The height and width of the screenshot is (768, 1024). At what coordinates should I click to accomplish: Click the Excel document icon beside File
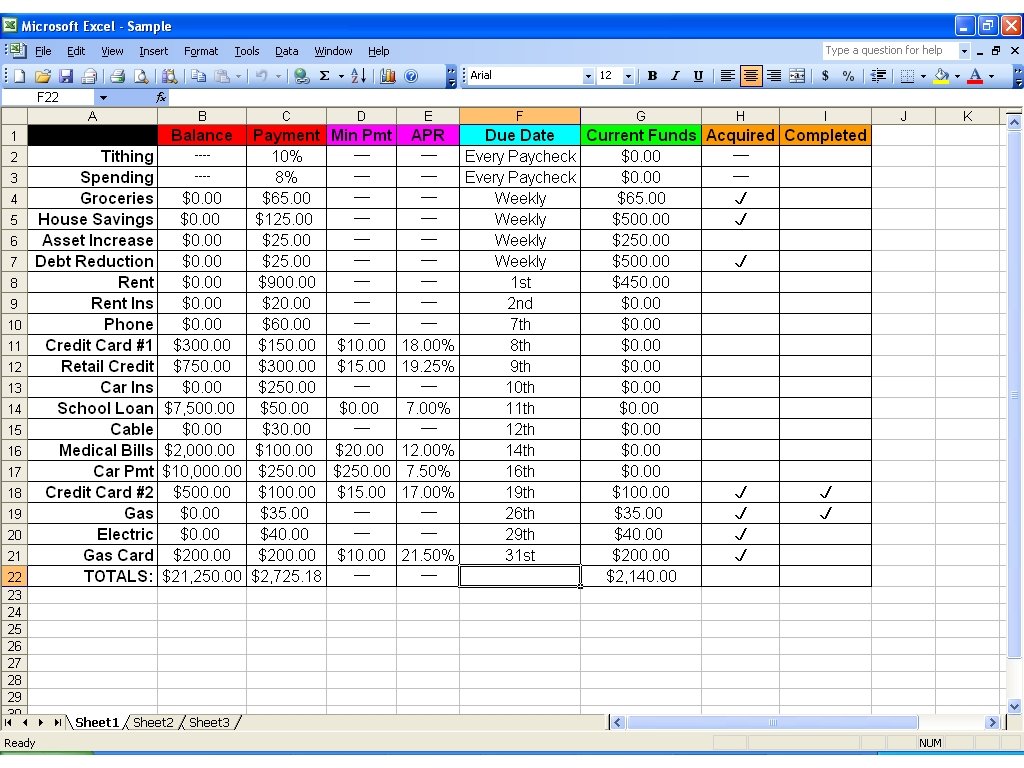tap(18, 50)
